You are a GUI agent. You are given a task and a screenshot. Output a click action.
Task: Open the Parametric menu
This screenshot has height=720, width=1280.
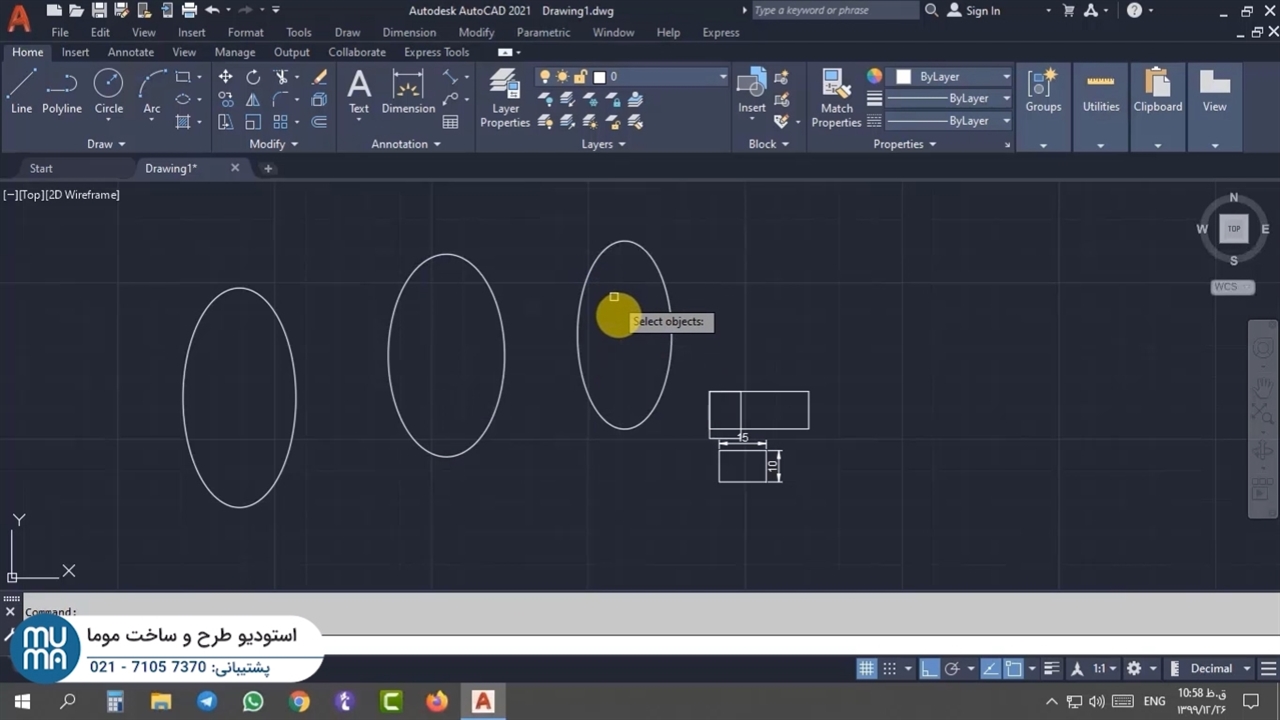point(543,32)
